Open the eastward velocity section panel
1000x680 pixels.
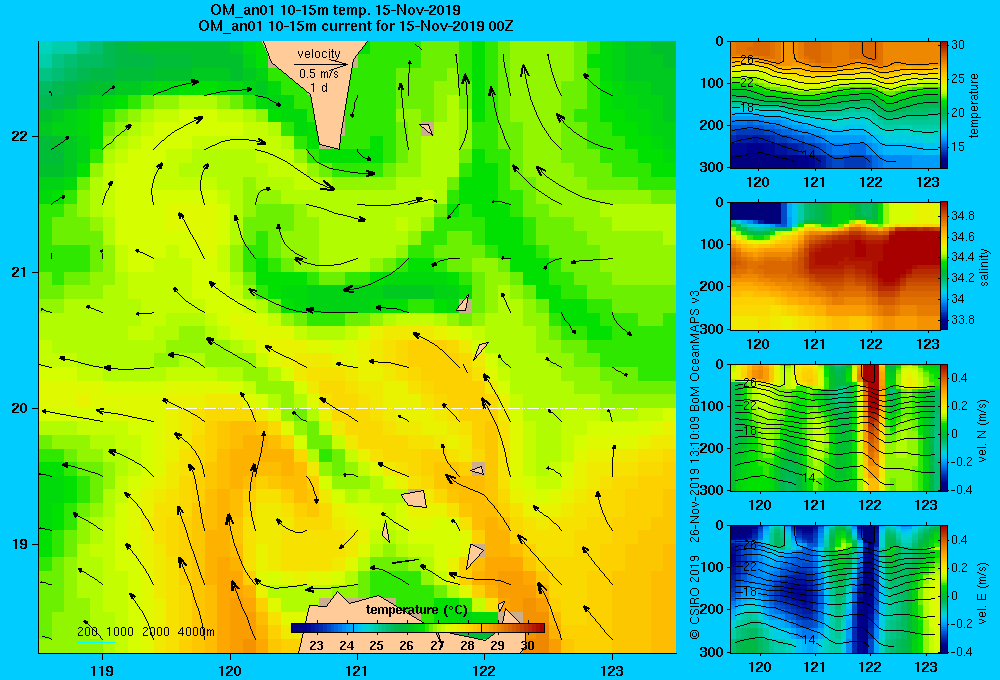point(835,589)
